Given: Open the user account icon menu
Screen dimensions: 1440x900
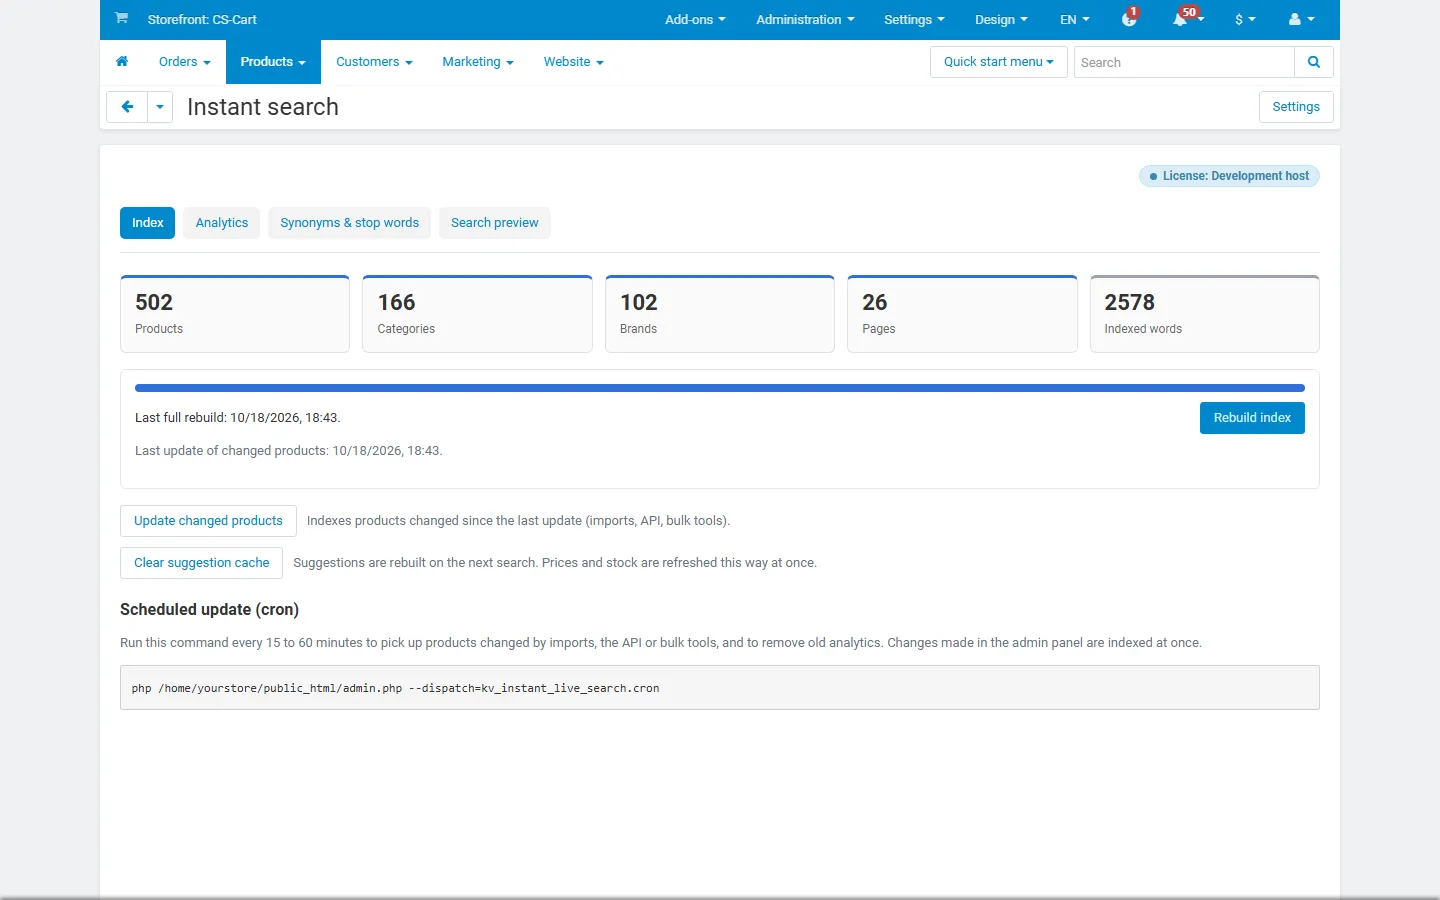Looking at the screenshot, I should pyautogui.click(x=1301, y=19).
